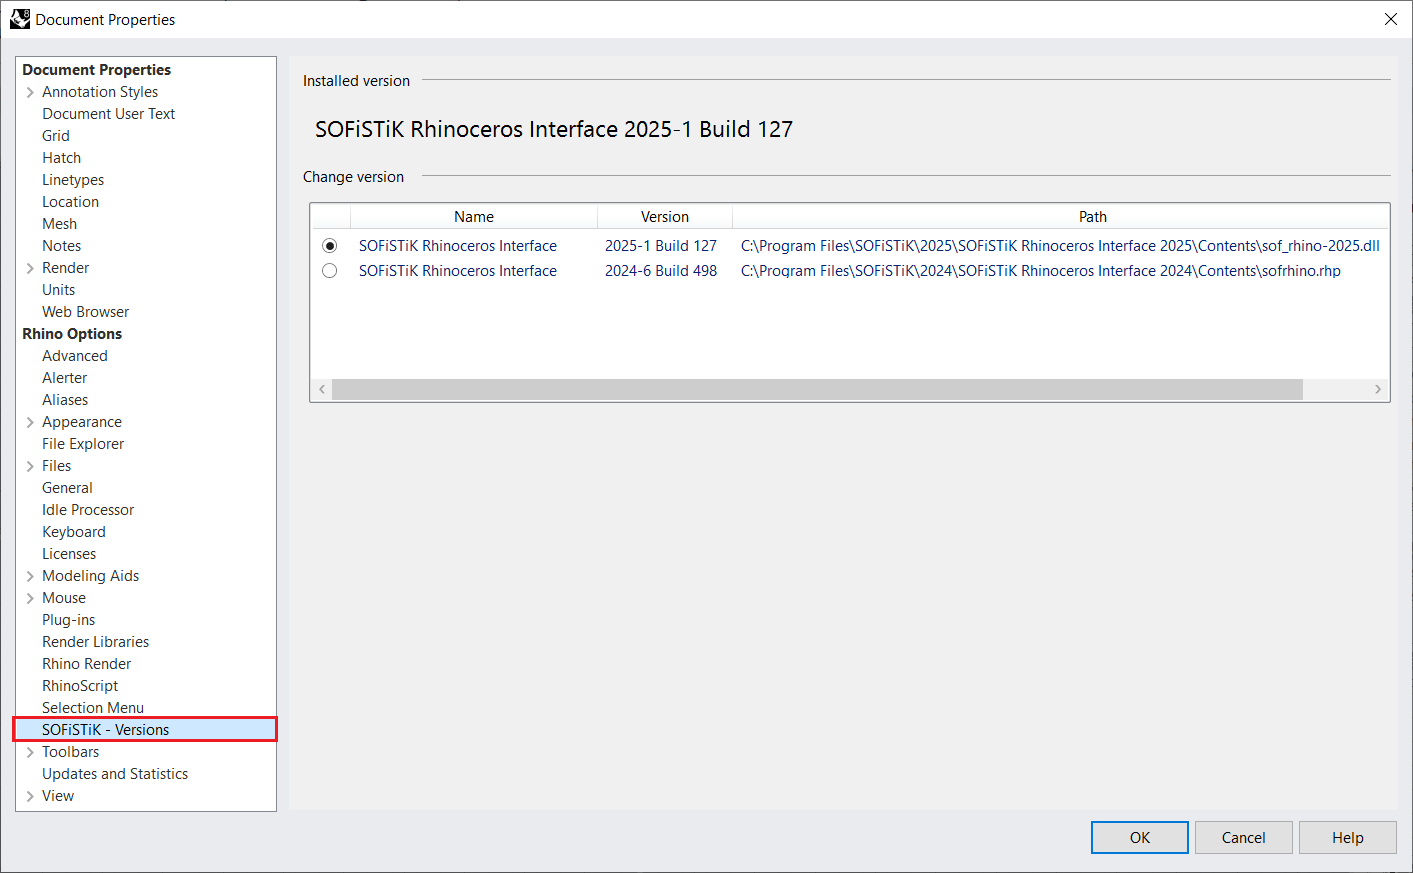The width and height of the screenshot is (1413, 873).
Task: Open the Aliases options page
Action: pos(65,400)
